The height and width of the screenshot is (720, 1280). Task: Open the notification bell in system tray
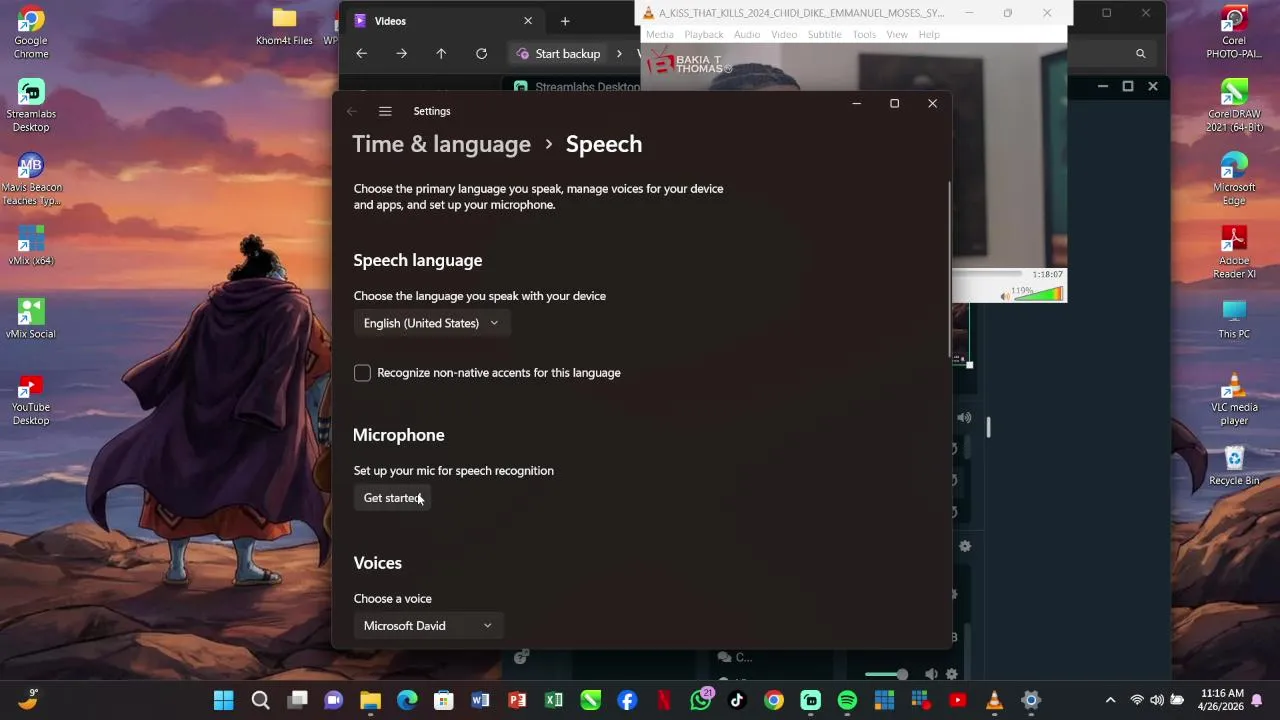(1257, 700)
